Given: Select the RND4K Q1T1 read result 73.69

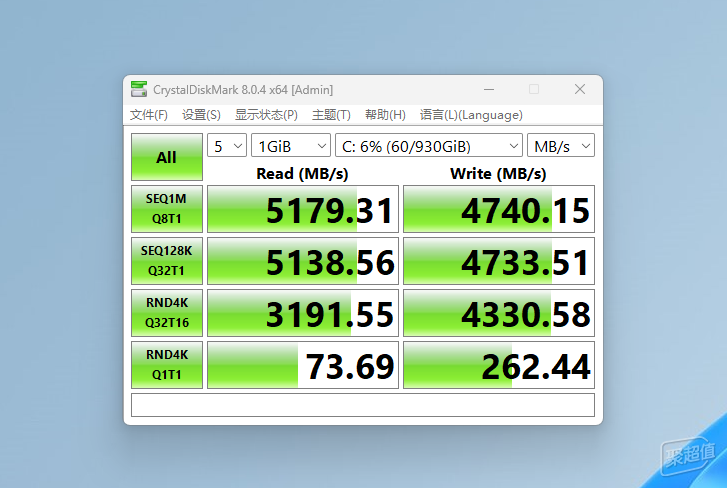Looking at the screenshot, I should 303,365.
